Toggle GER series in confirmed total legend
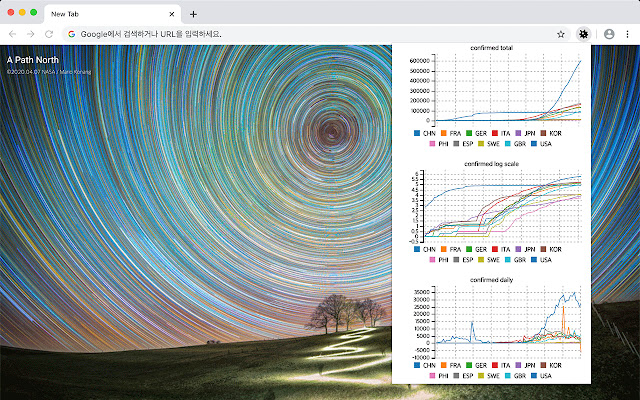 [476, 133]
